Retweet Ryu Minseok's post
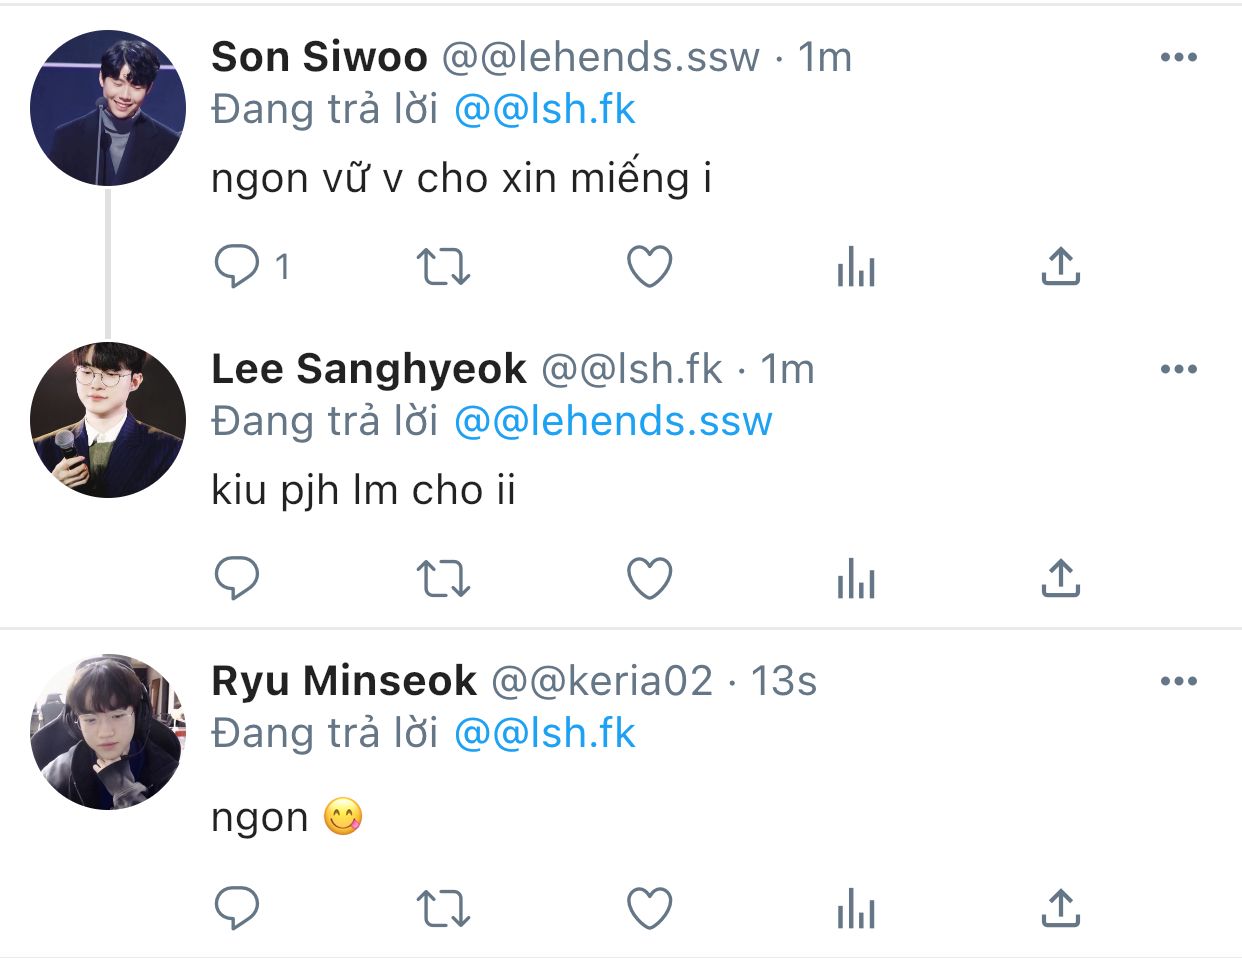Viewport: 1242px width, 958px height. [442, 909]
